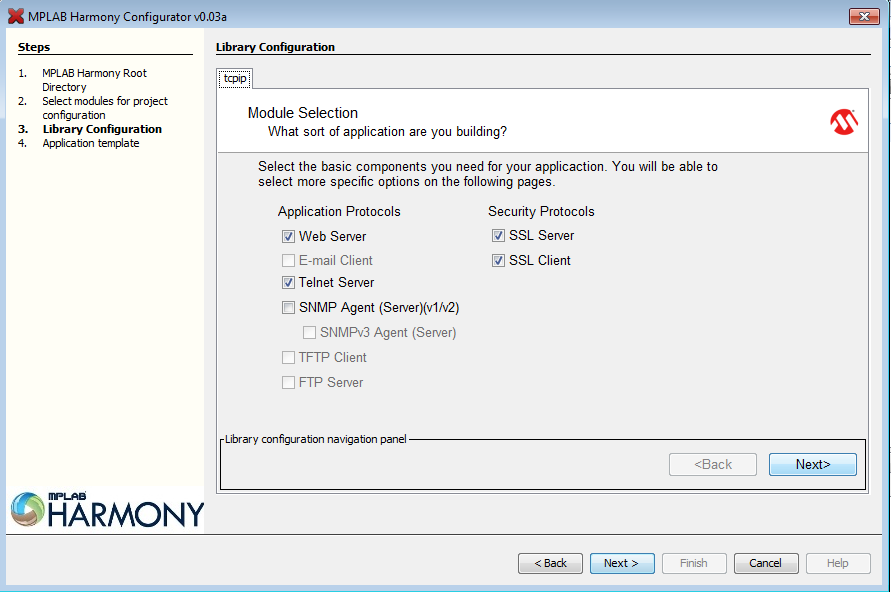The image size is (891, 592).
Task: Click the Security Protocols label
Action: 541,211
